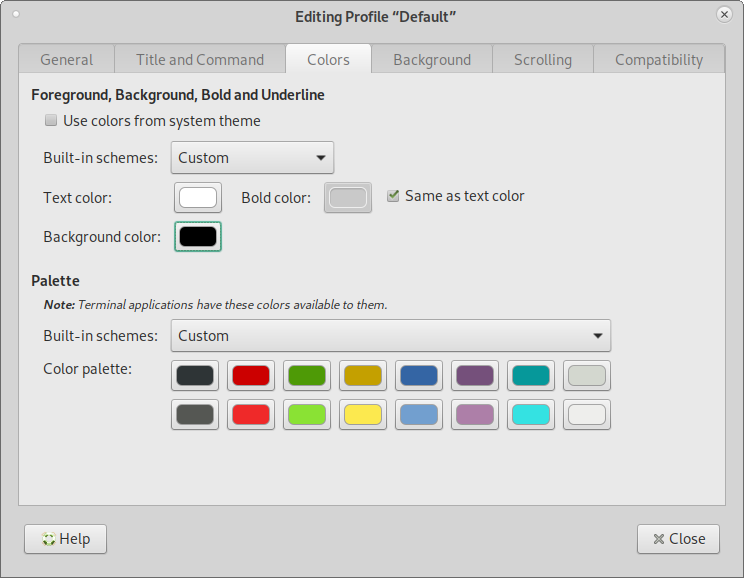The width and height of the screenshot is (744, 578).
Task: Select the Colors tab
Action: [x=328, y=59]
